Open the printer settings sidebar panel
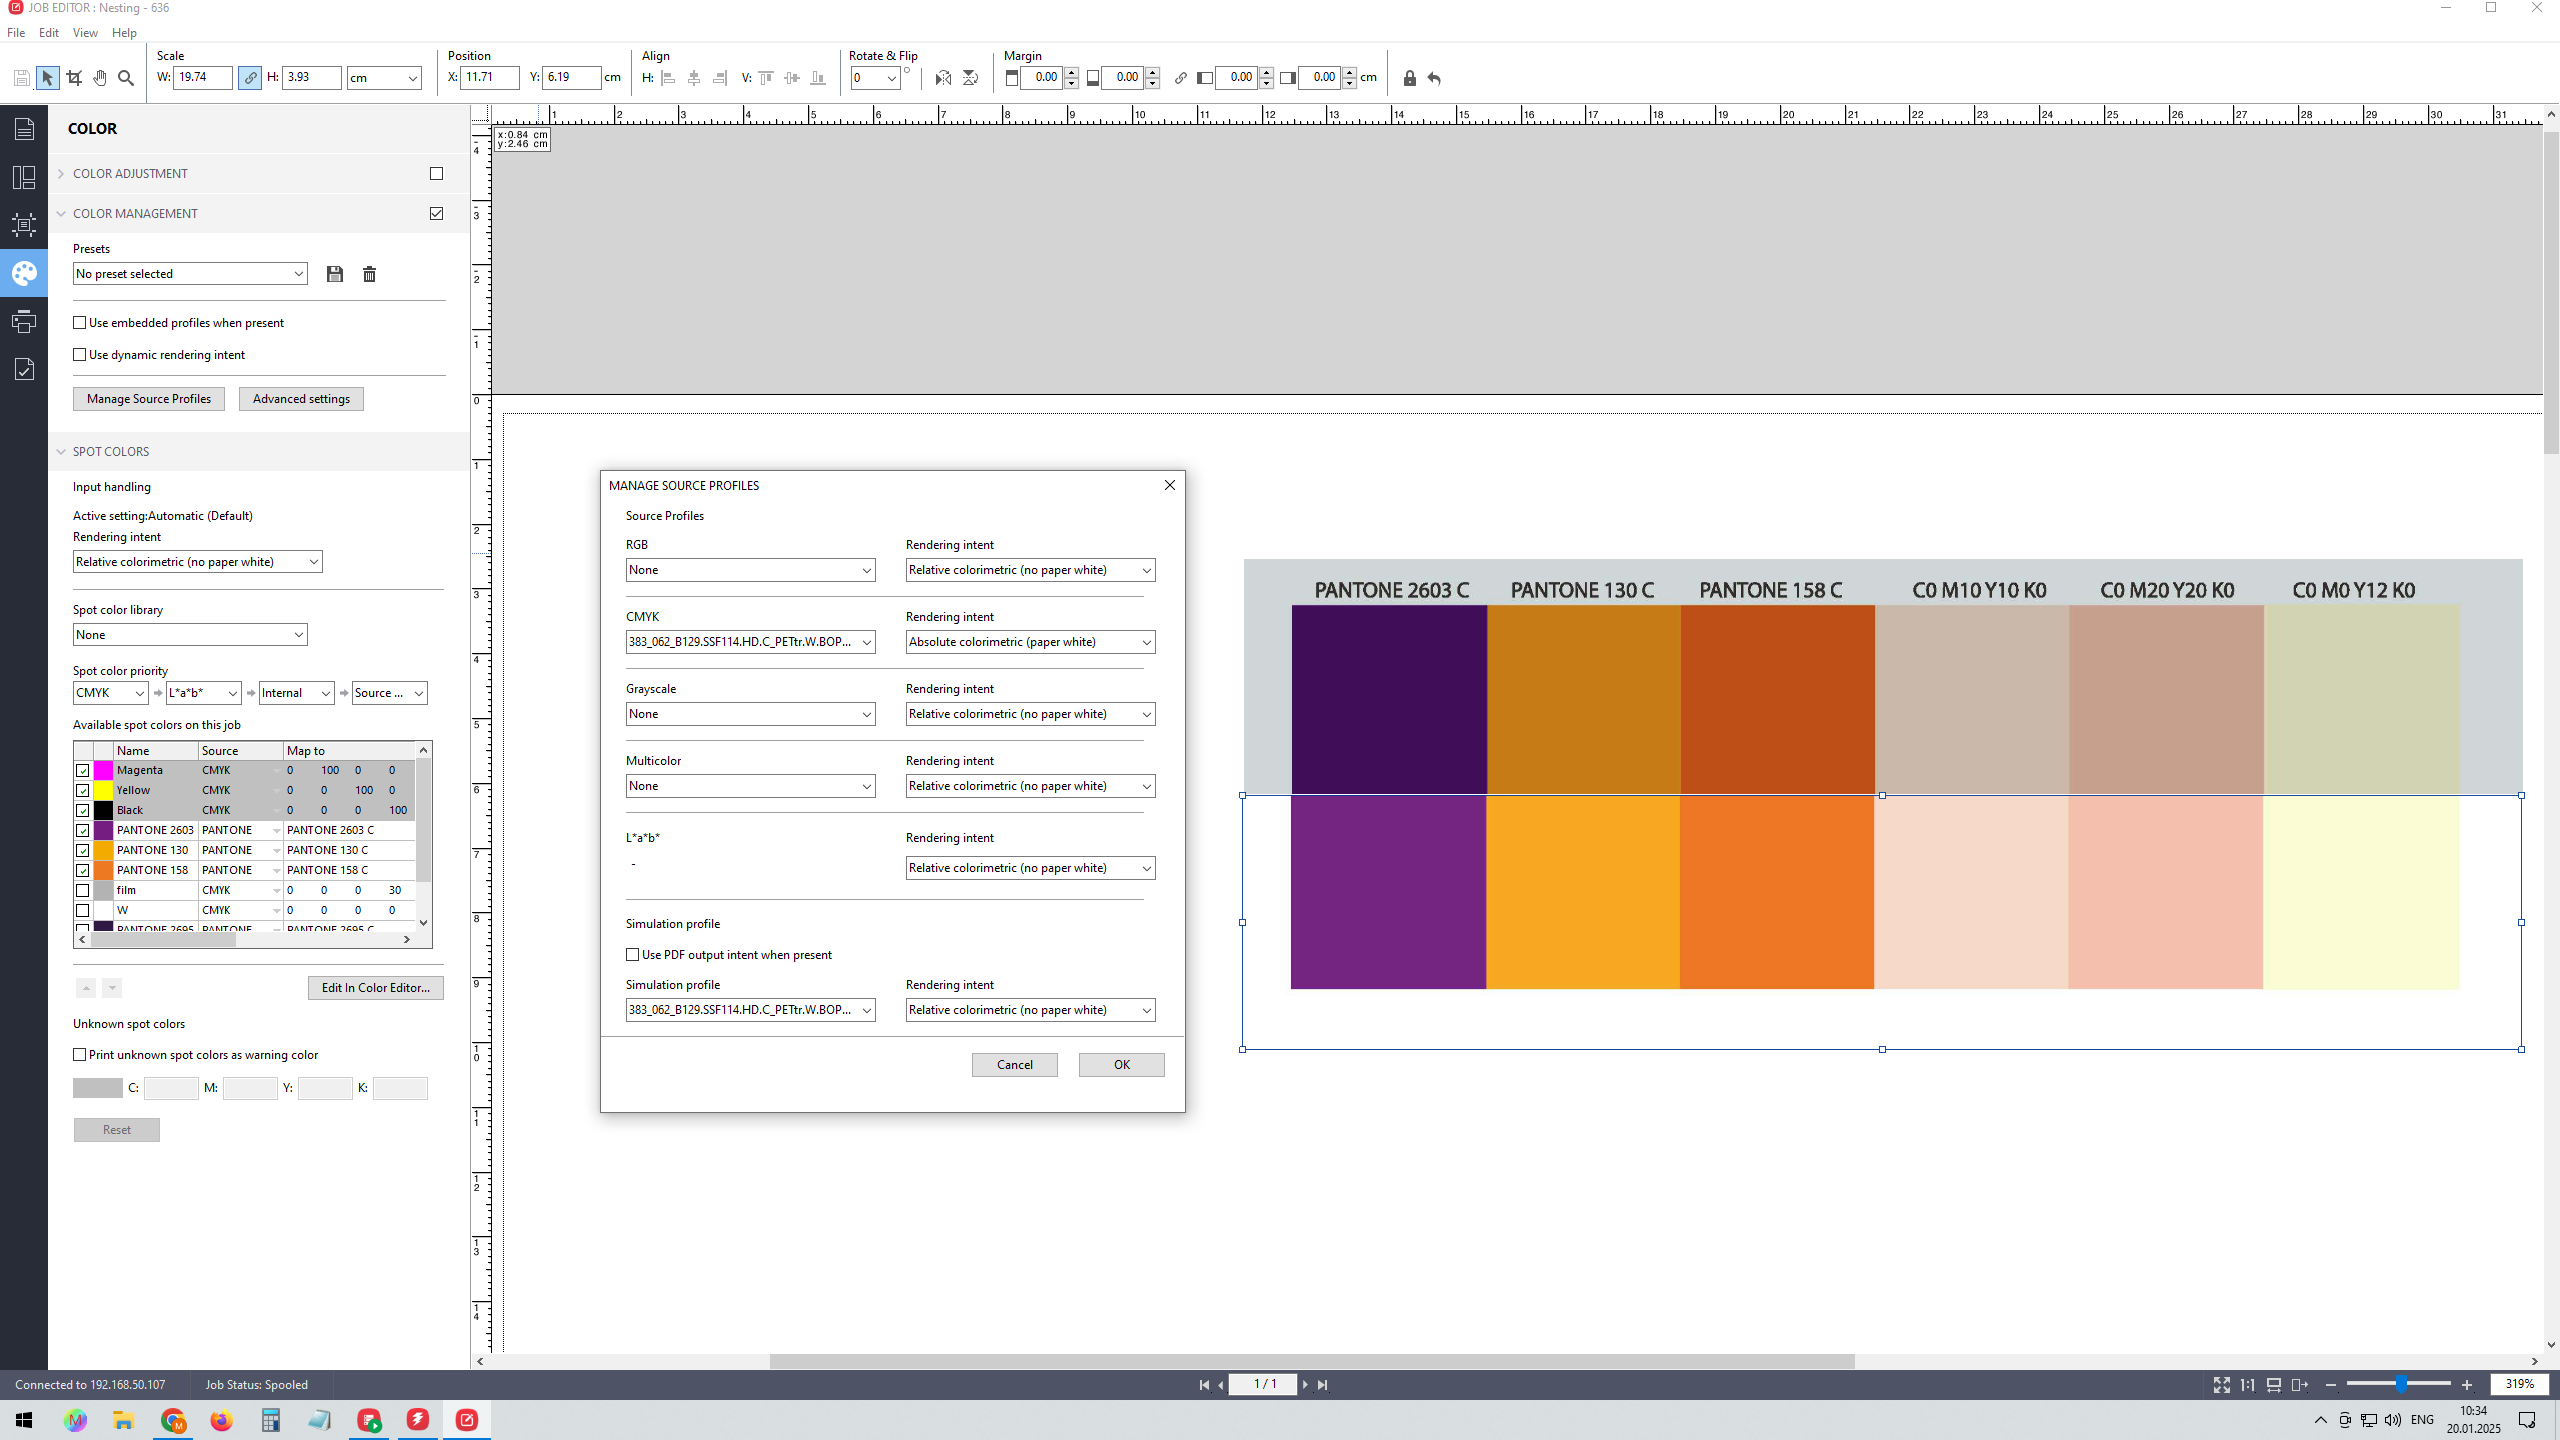Viewport: 2560px width, 1440px height. (x=24, y=321)
